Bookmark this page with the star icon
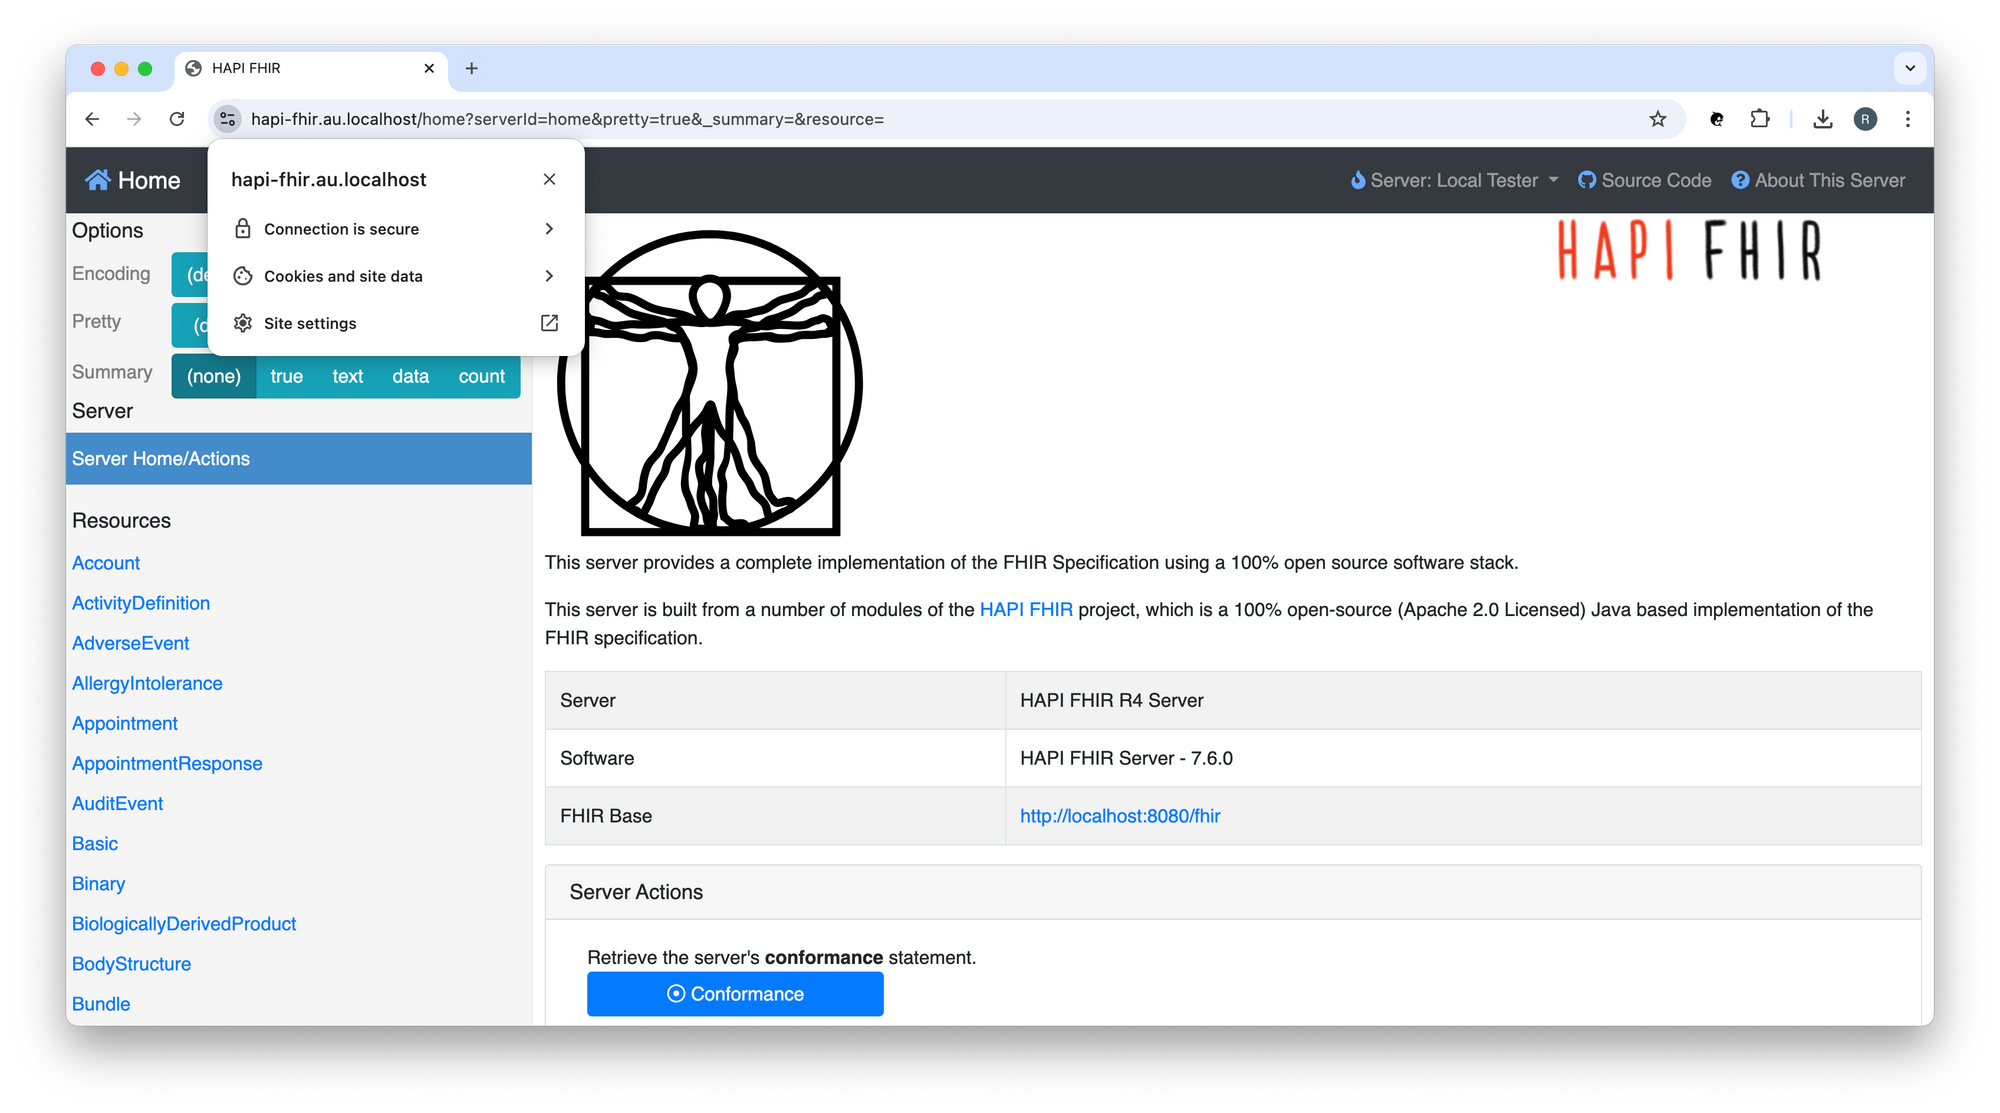 [x=1657, y=119]
